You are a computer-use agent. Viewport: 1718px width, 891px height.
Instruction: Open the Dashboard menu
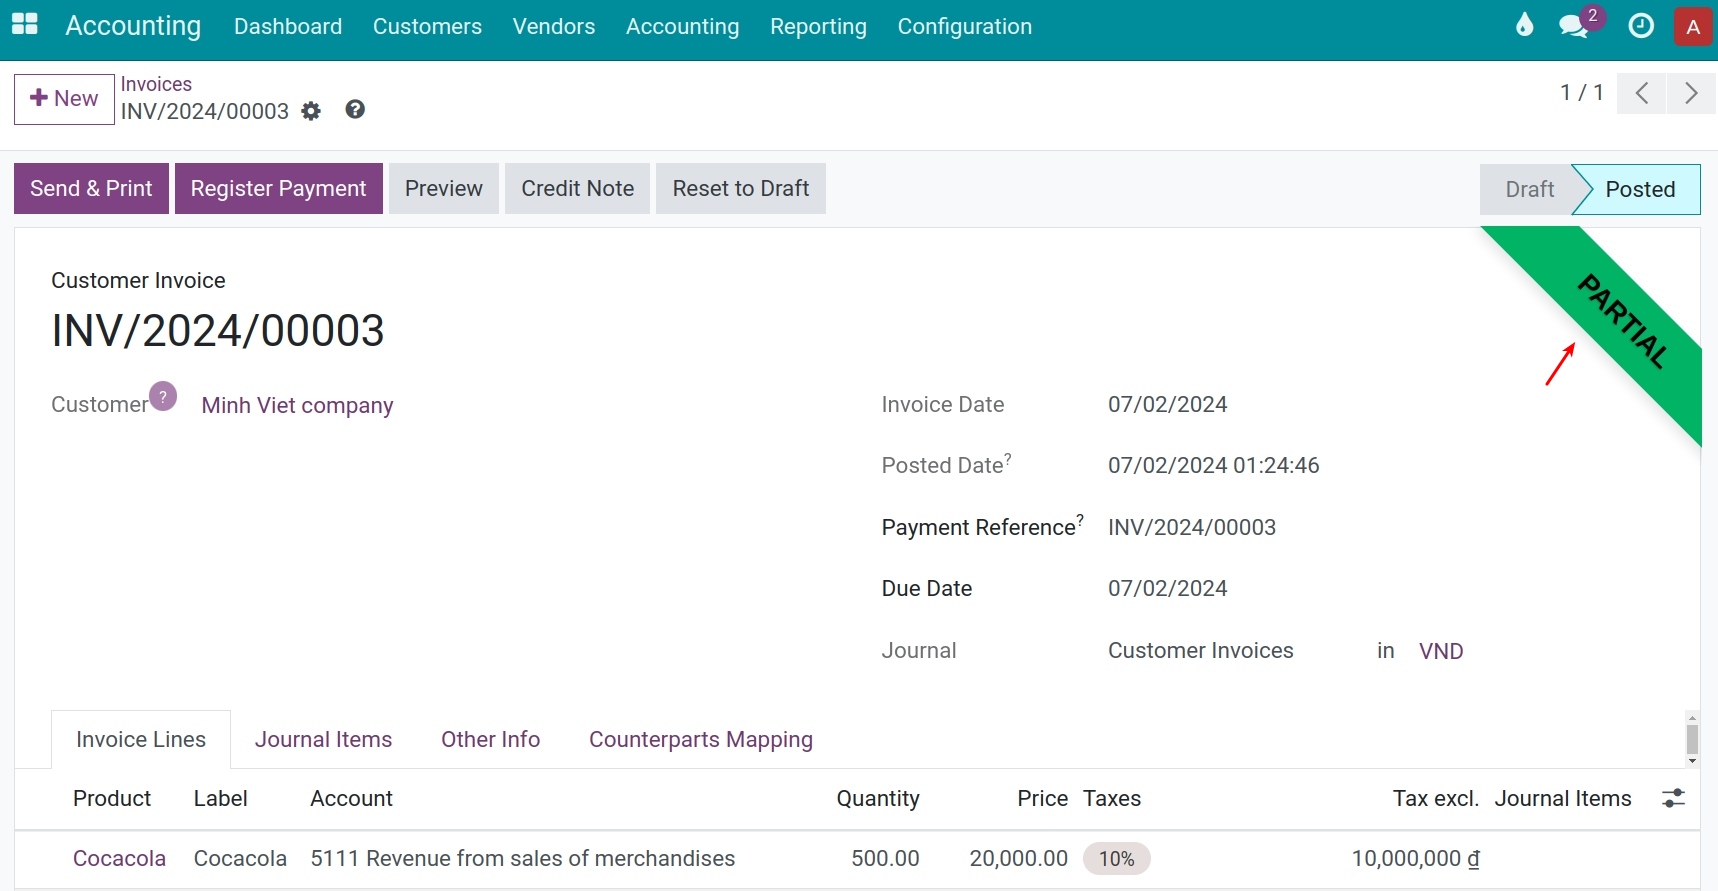point(288,26)
